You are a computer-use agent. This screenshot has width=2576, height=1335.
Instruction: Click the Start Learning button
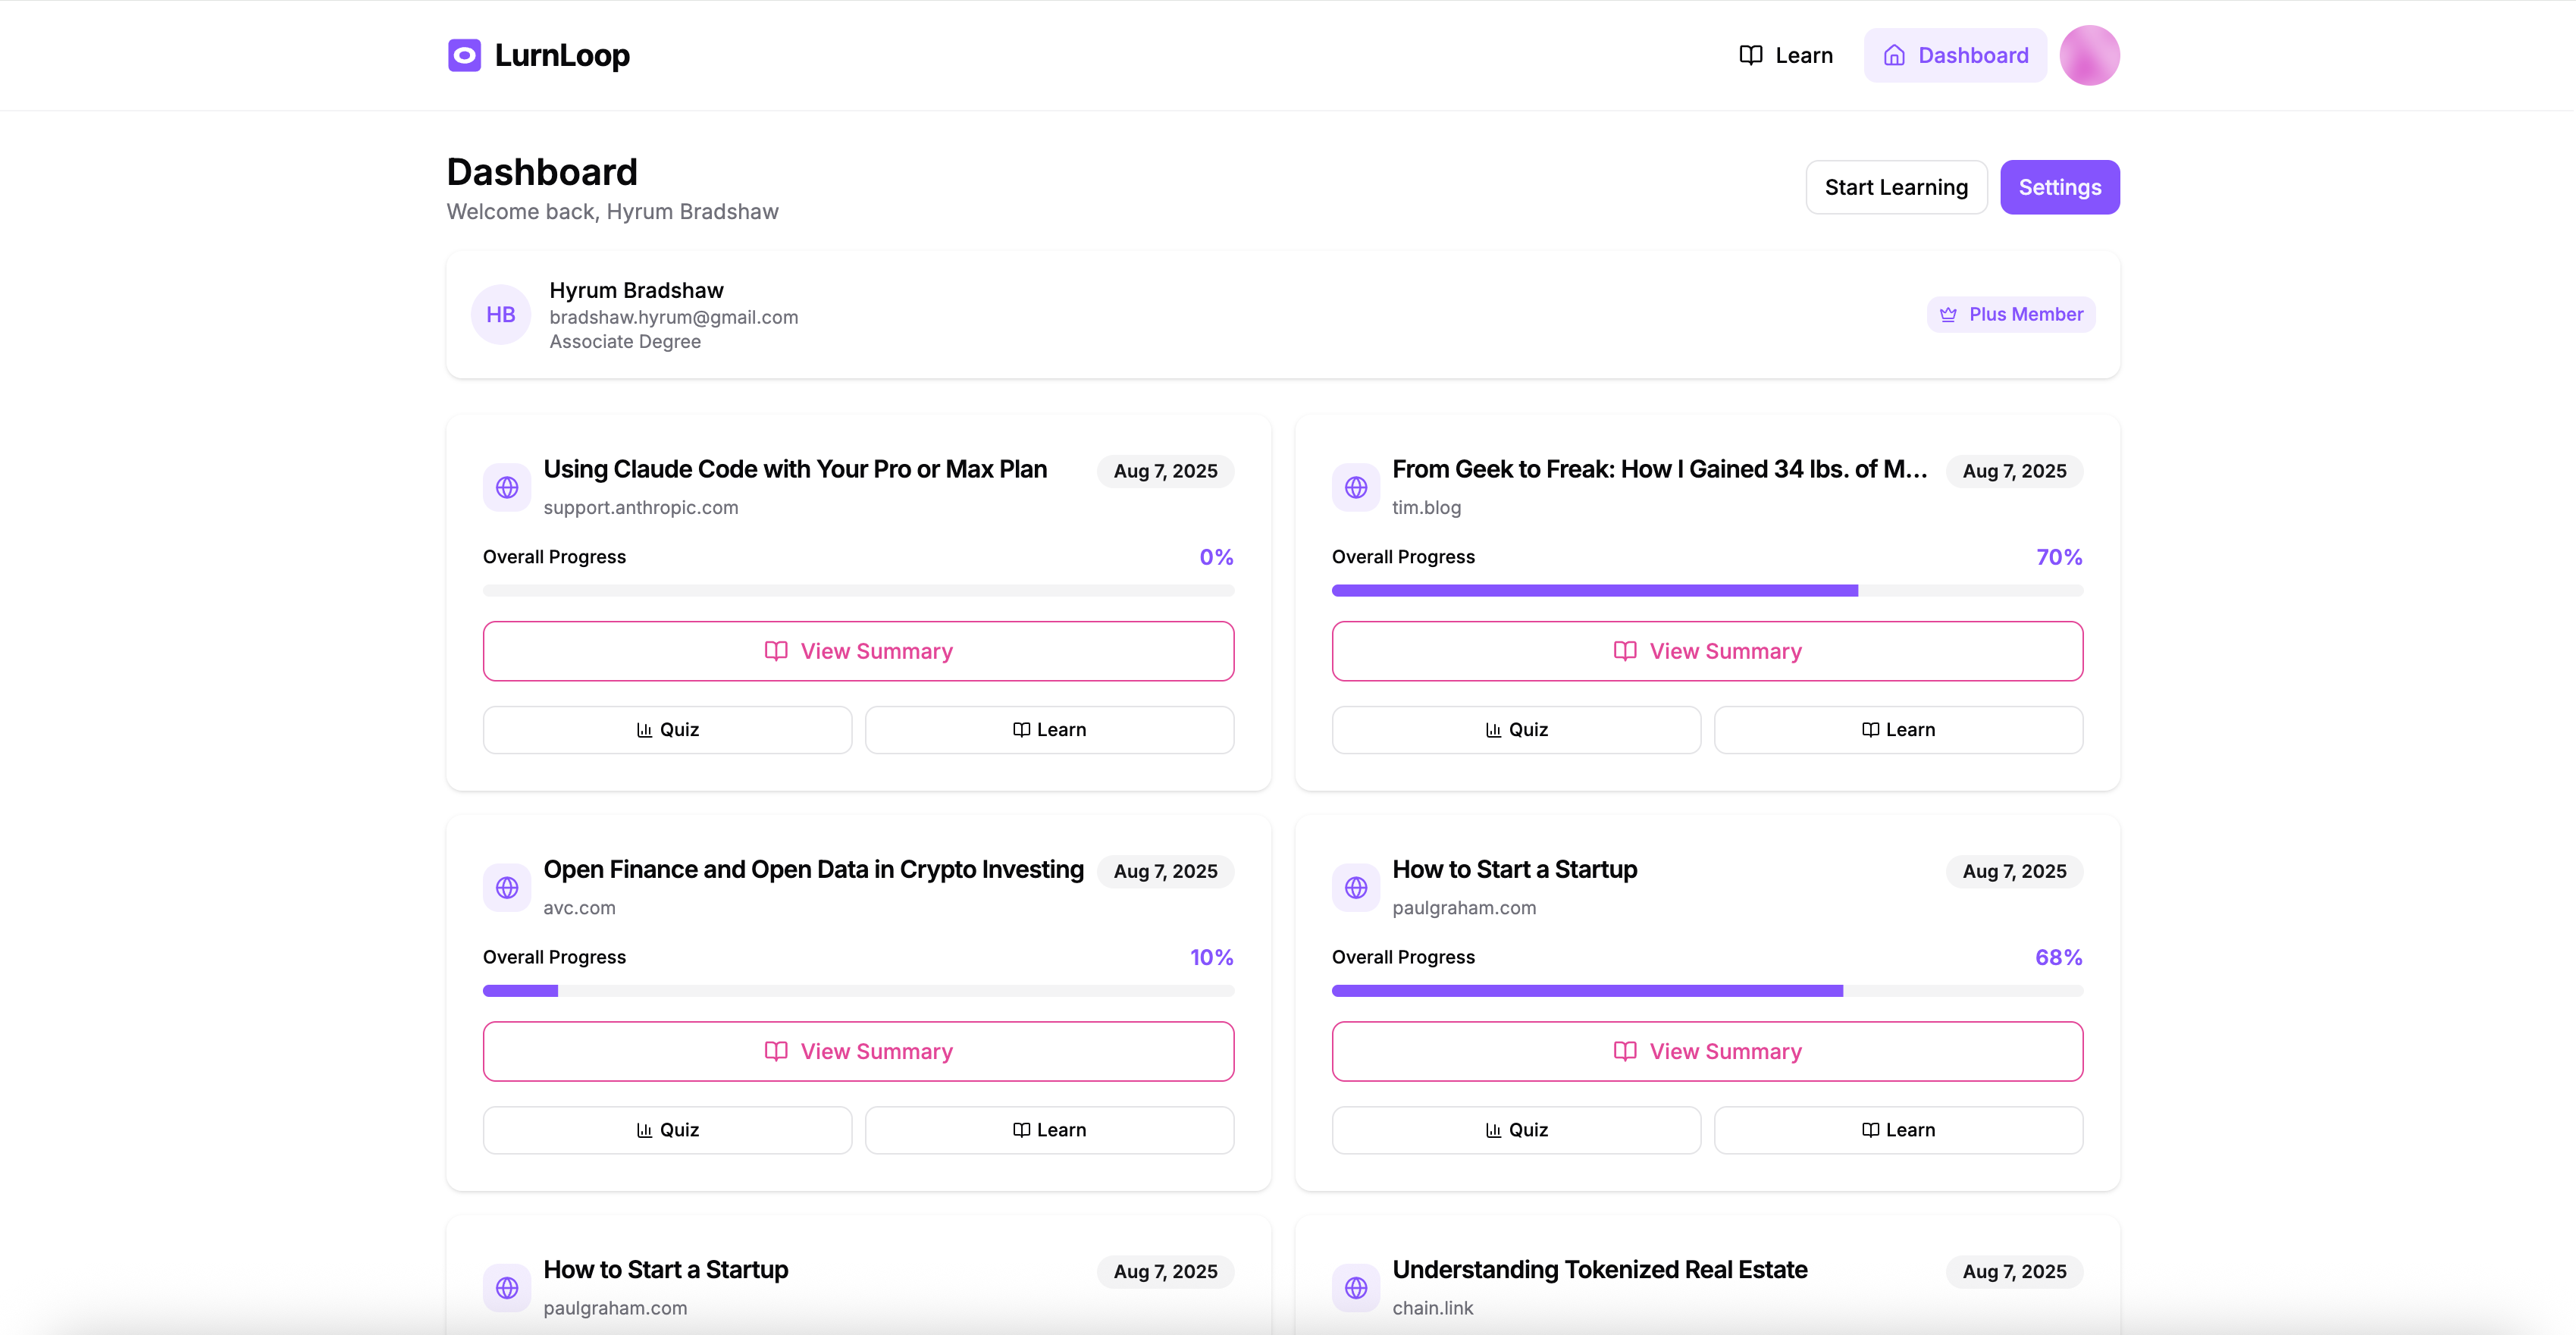[x=1896, y=187]
